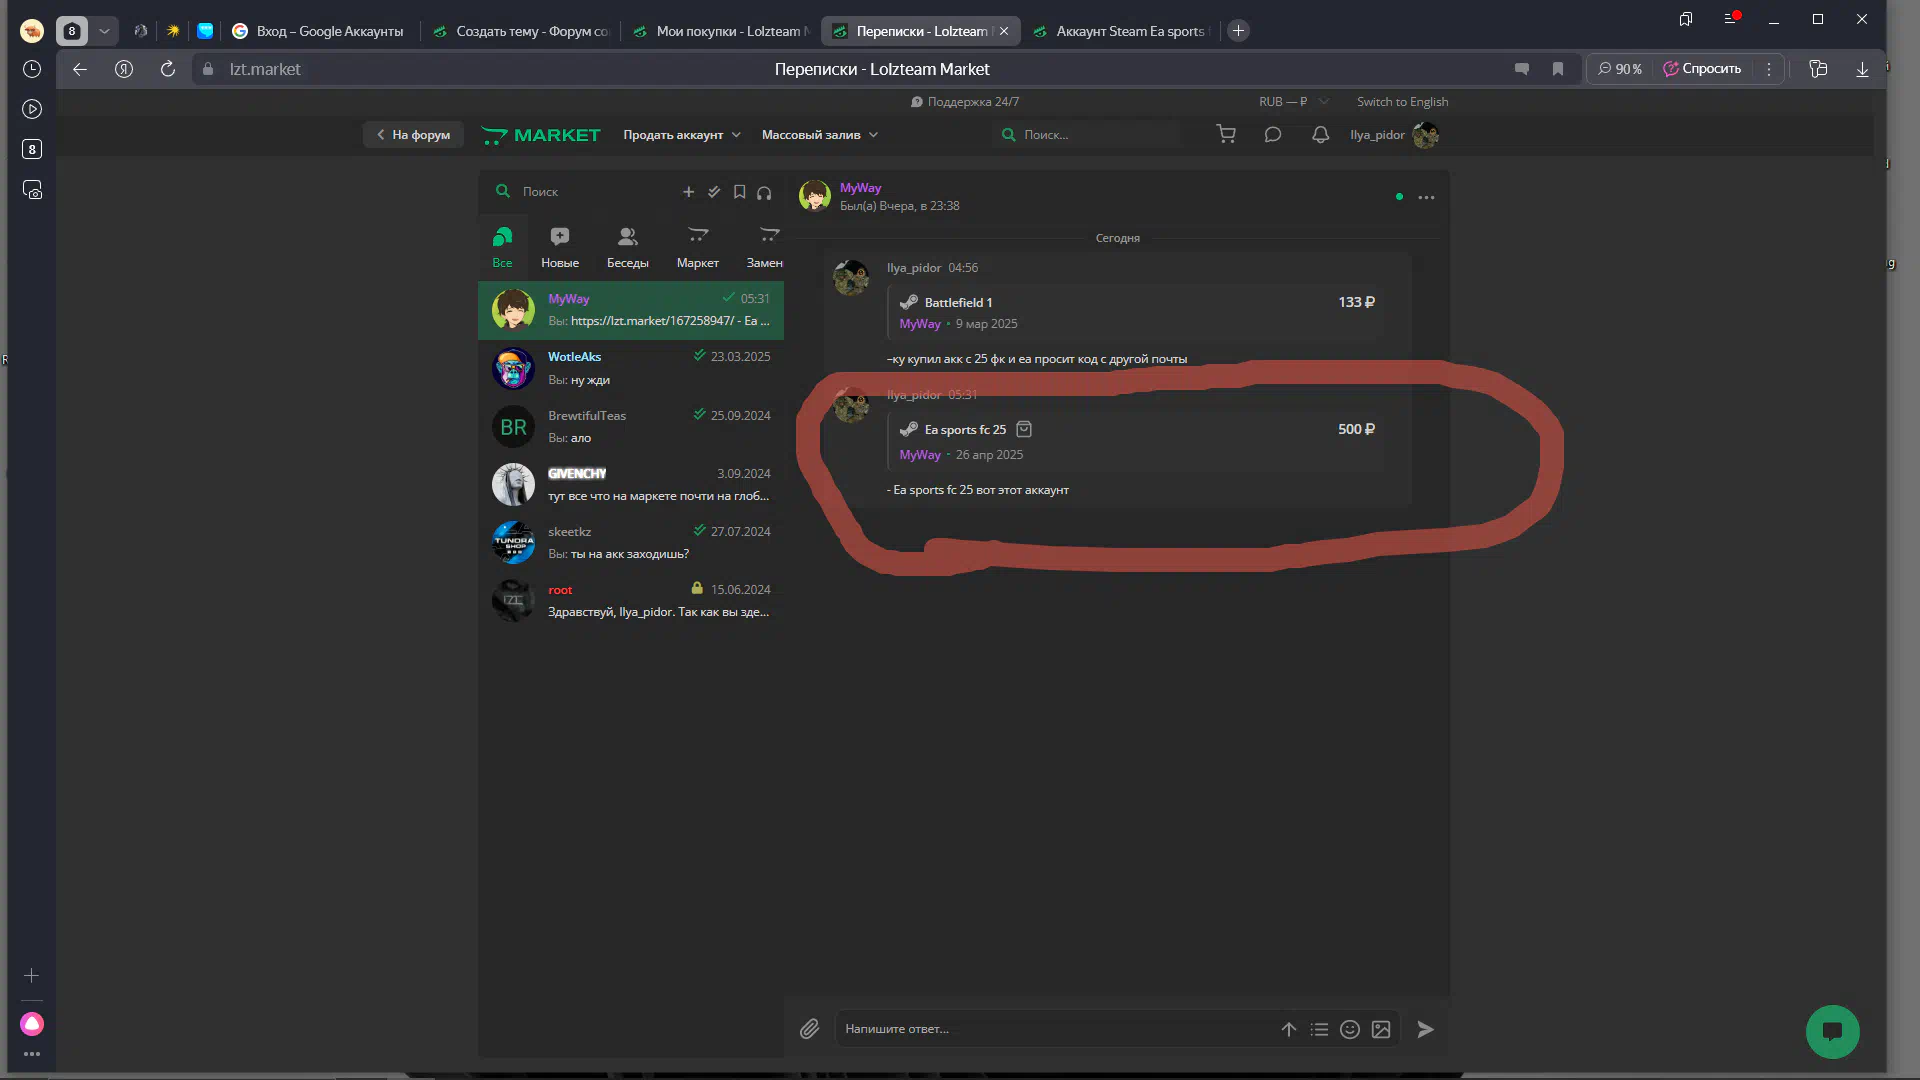Click the Alice assistant icon in sidebar
1920x1080 pixels.
pyautogui.click(x=32, y=1024)
